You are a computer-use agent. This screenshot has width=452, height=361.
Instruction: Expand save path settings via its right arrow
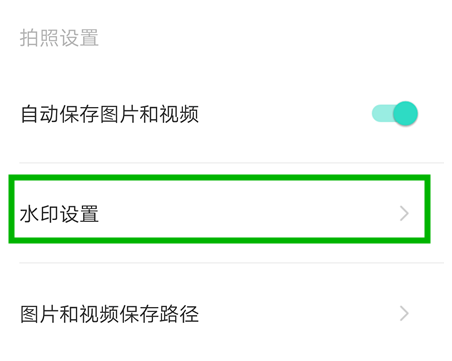404,313
